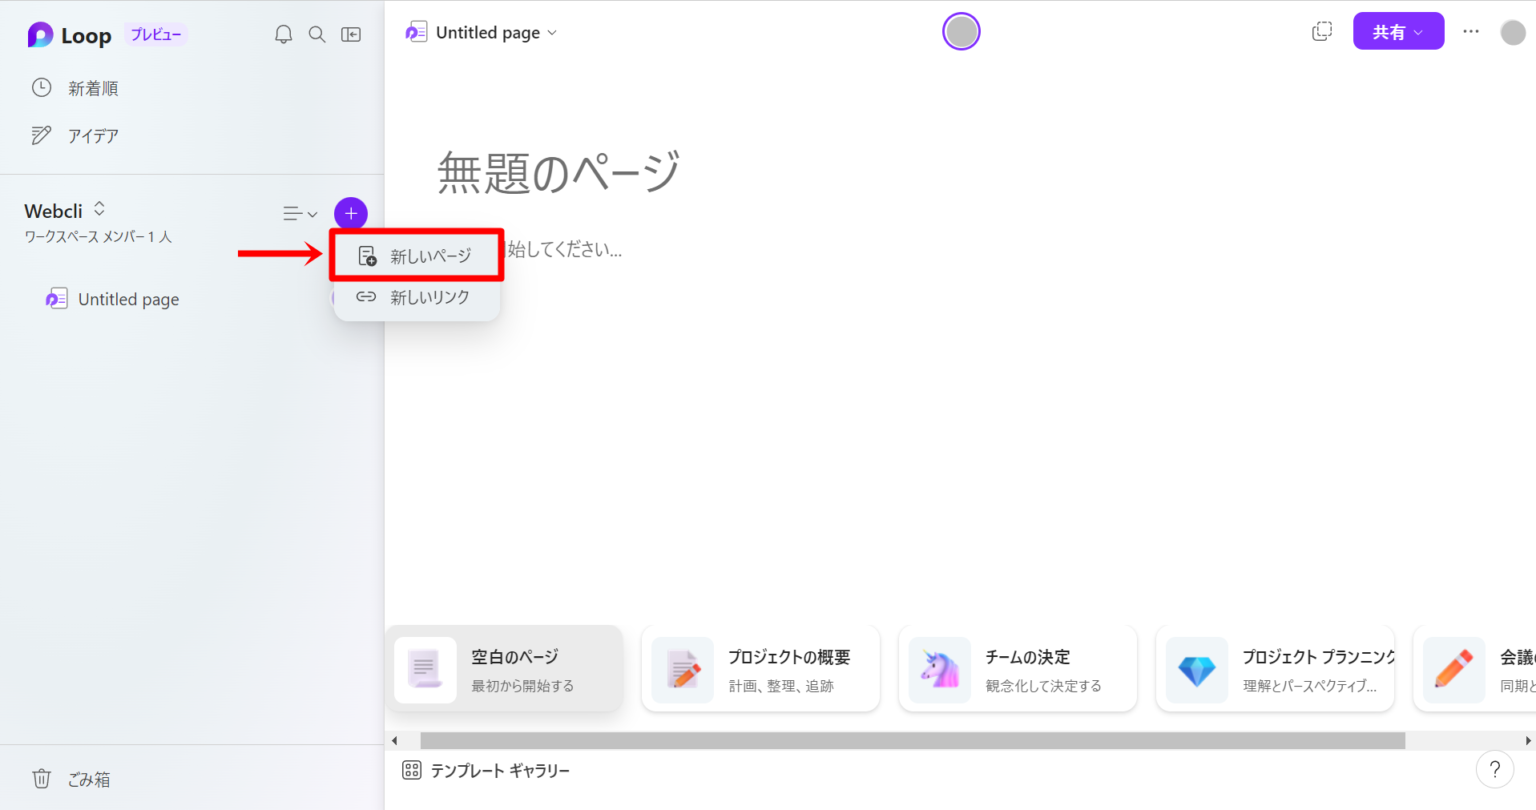Expand the 共有 button's dropdown arrow
1536x810 pixels.
[1420, 31]
